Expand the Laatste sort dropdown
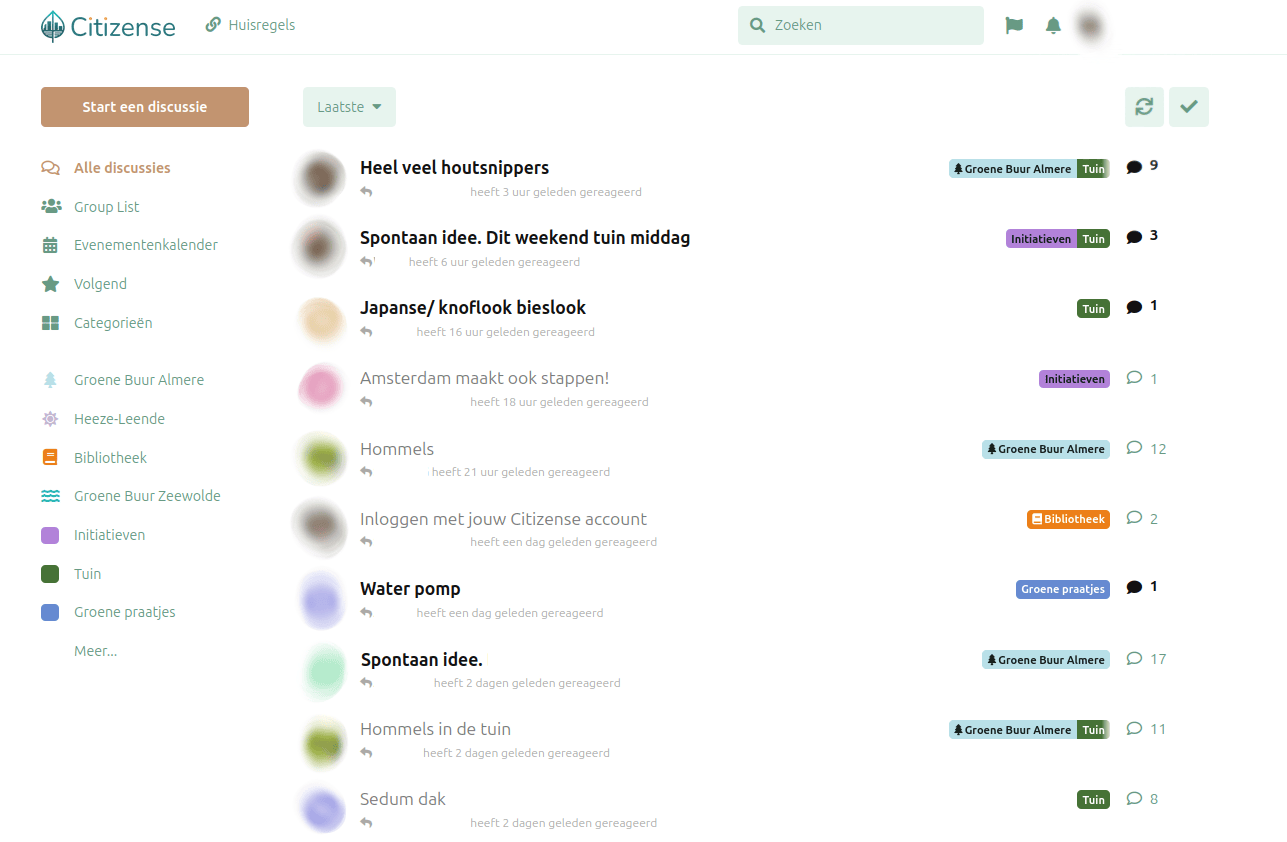 [x=349, y=107]
